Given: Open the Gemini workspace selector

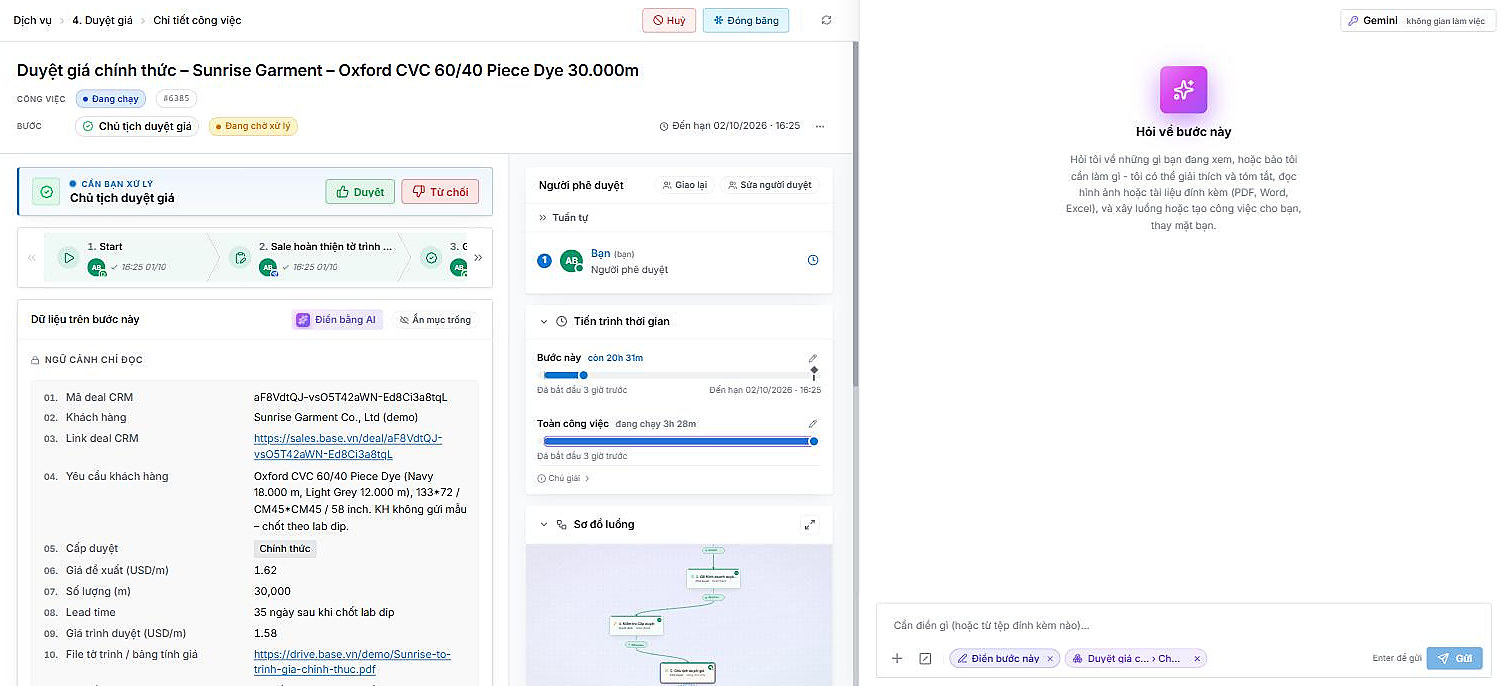Looking at the screenshot, I should 1418,20.
